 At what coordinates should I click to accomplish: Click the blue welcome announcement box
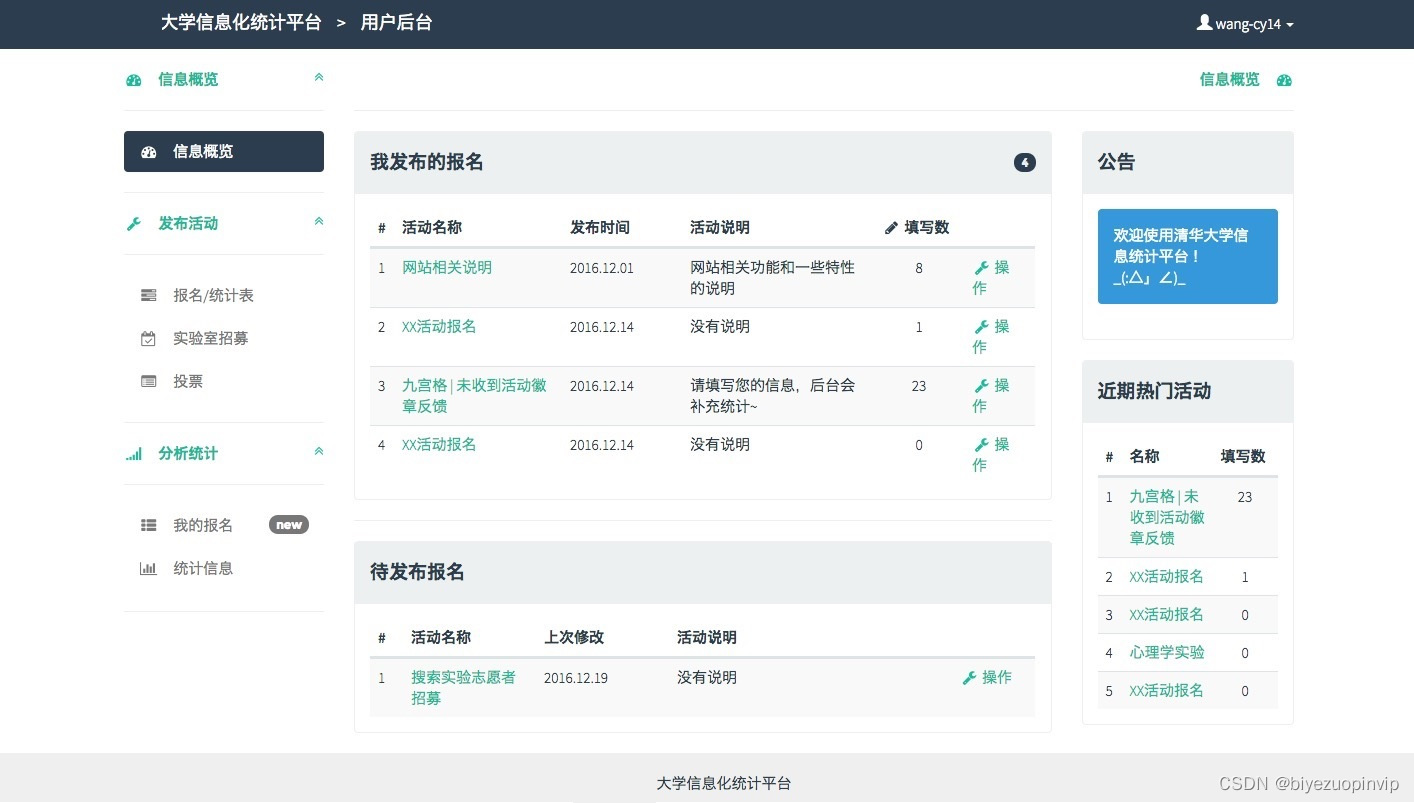(x=1188, y=256)
